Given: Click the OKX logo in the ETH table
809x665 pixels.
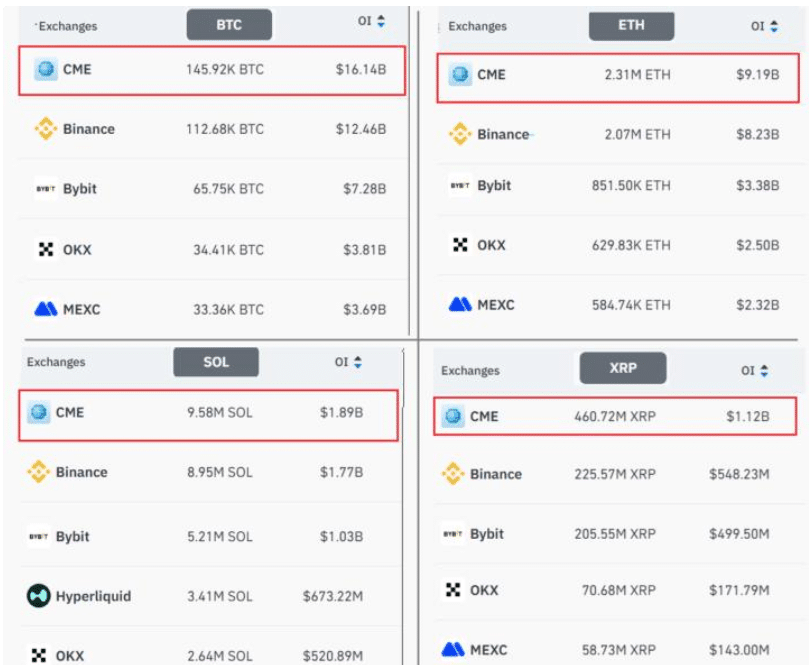Looking at the screenshot, I should coord(460,245).
